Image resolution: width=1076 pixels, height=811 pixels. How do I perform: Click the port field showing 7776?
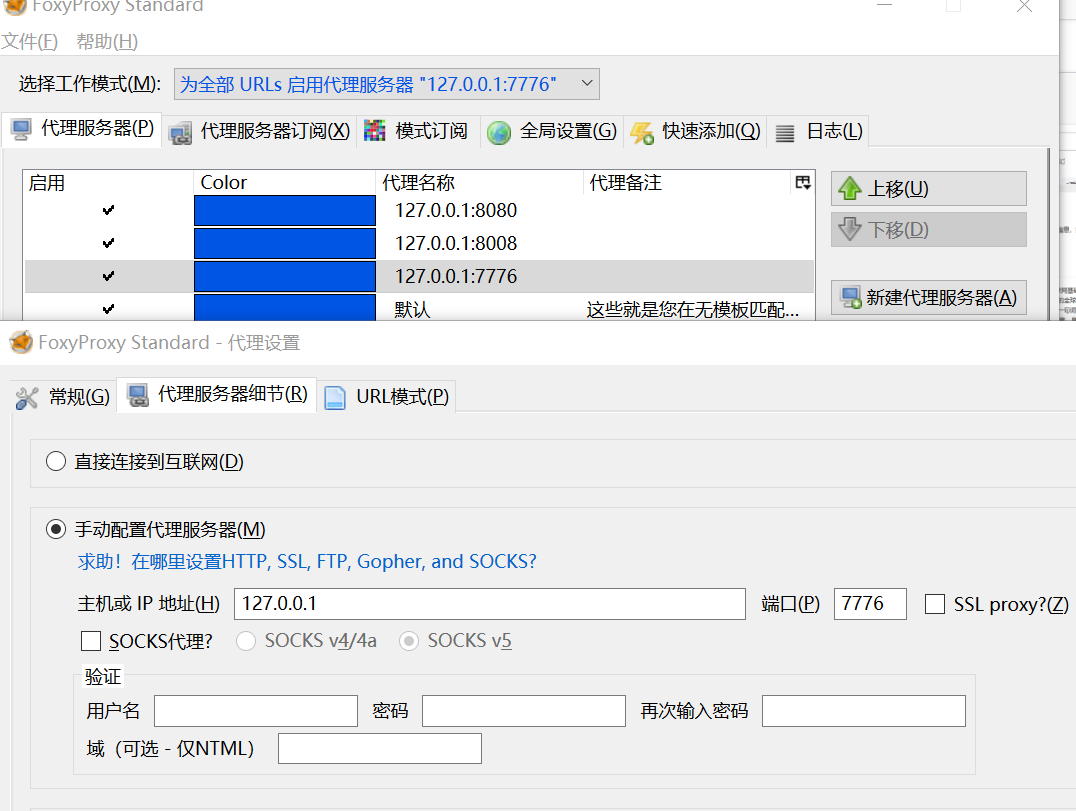point(870,604)
